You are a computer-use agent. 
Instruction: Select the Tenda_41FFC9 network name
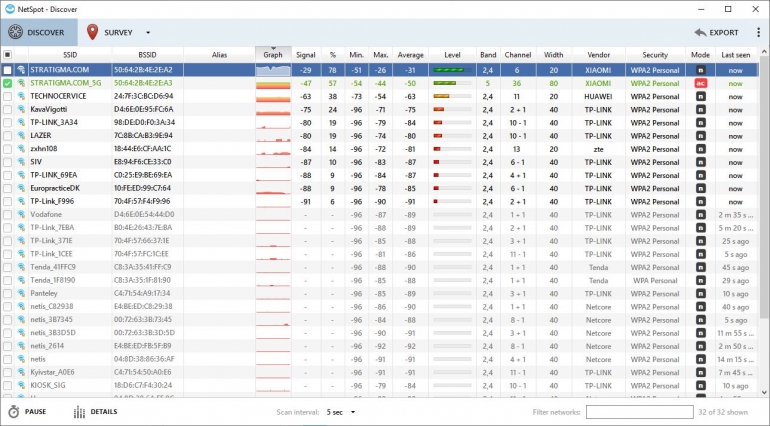pyautogui.click(x=53, y=267)
